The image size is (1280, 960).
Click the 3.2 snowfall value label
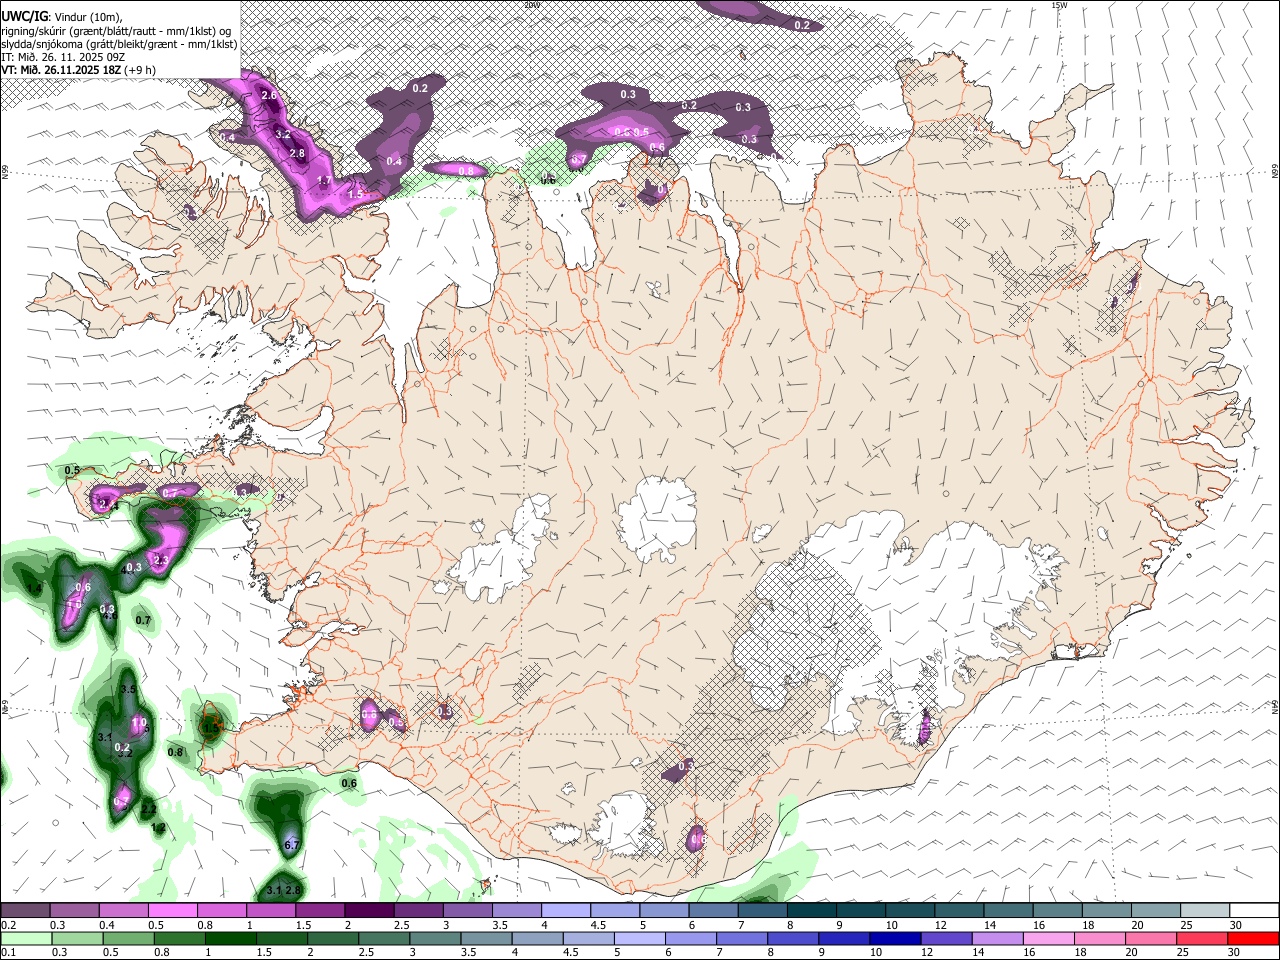tap(283, 134)
